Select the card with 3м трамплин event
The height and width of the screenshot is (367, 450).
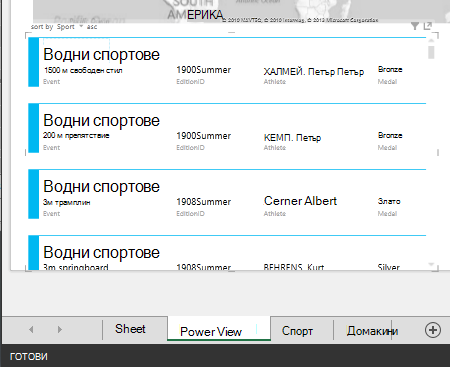click(x=227, y=194)
